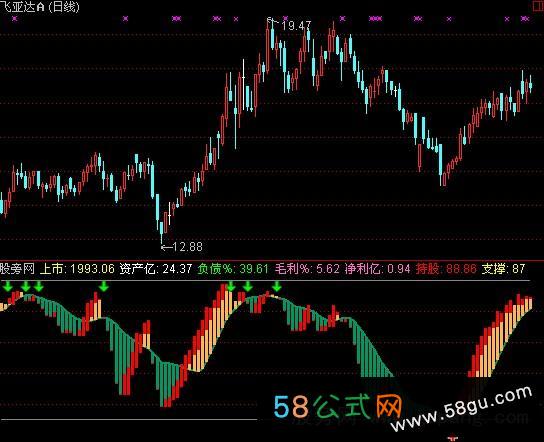
Task: Select the 飞亚达A stock title
Action: pos(23,7)
